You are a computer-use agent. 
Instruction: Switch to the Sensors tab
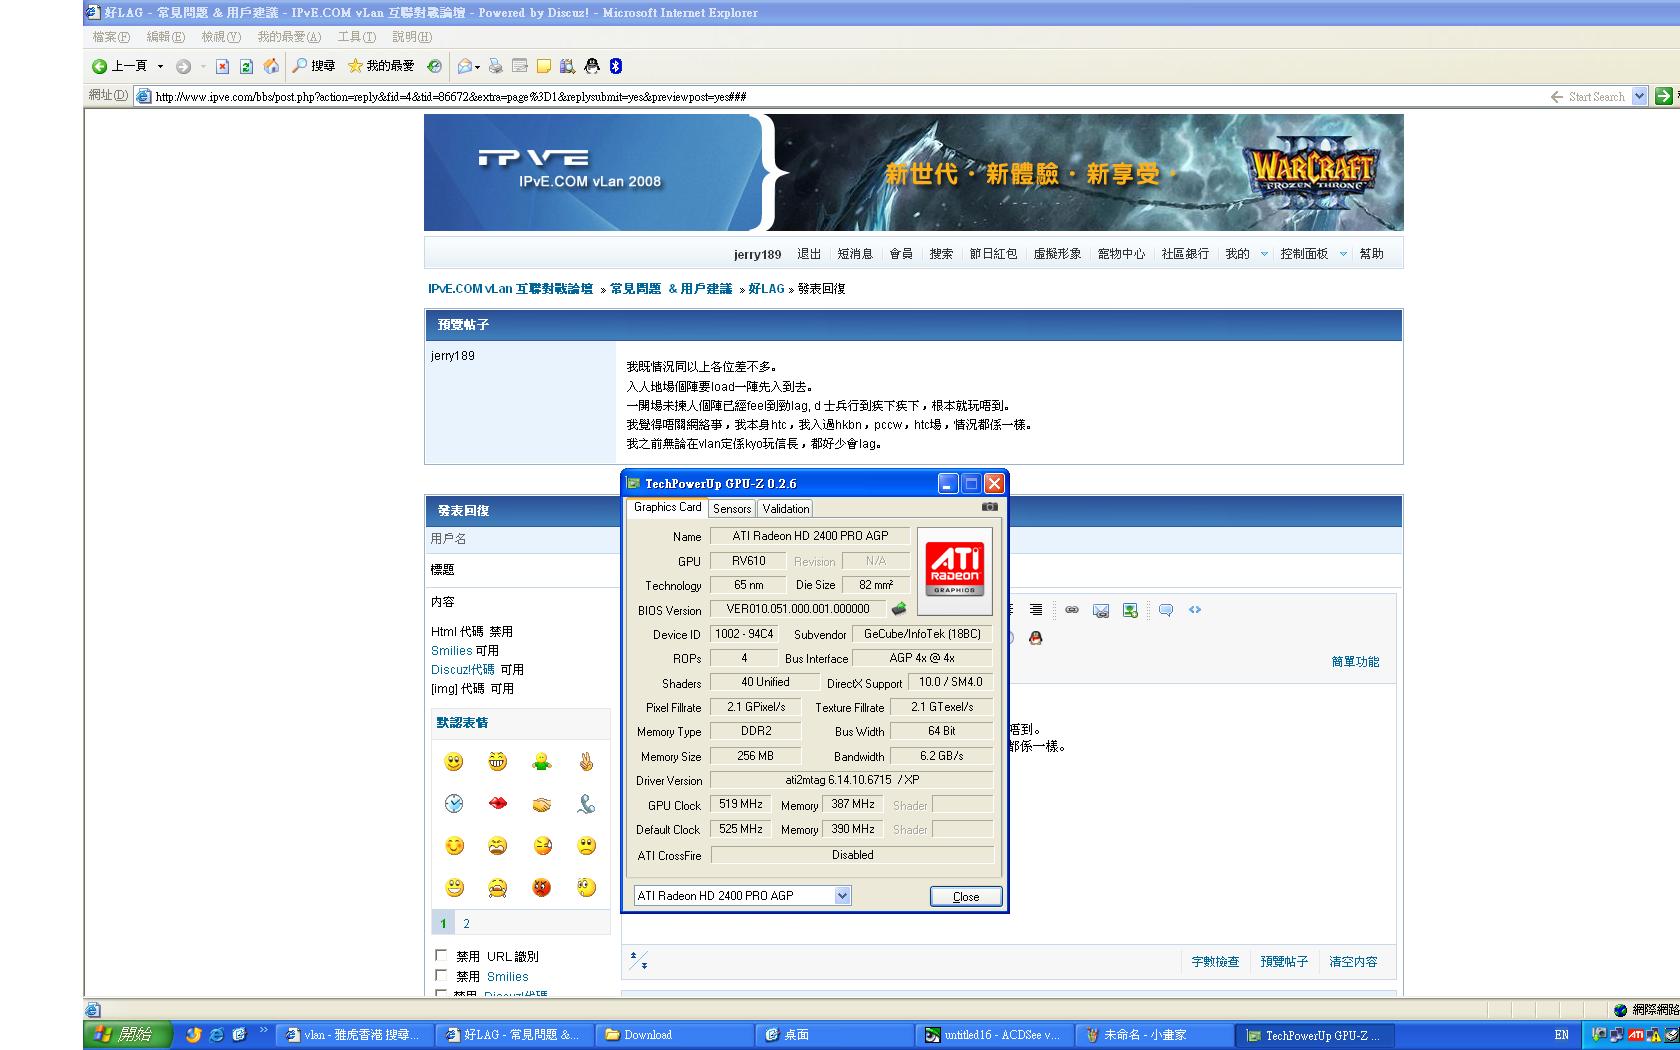click(732, 509)
